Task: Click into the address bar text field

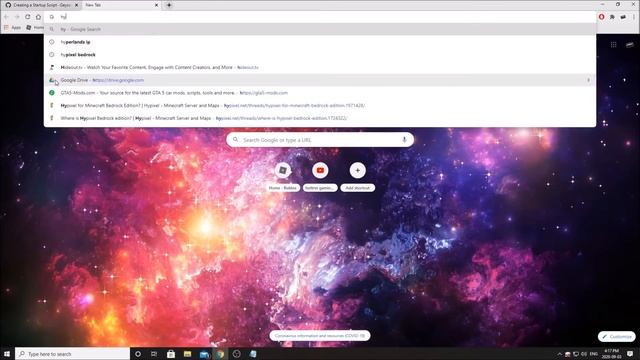Action: tap(320, 17)
